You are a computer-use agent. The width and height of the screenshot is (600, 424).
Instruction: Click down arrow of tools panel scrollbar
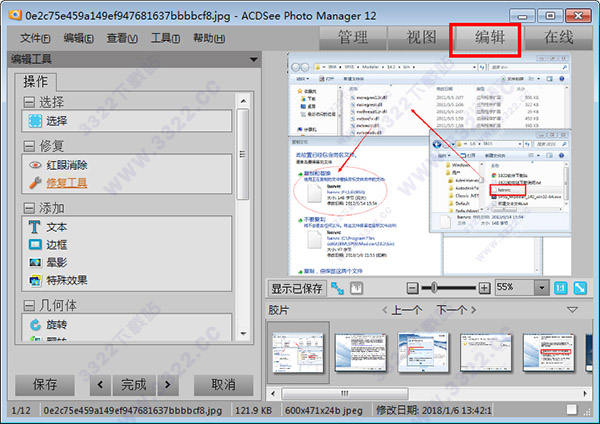[x=243, y=334]
